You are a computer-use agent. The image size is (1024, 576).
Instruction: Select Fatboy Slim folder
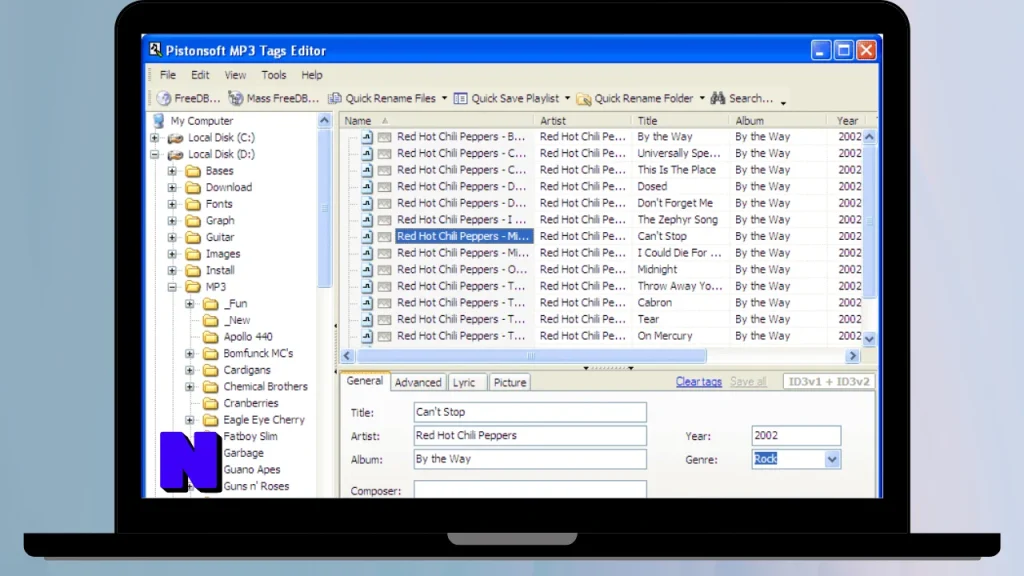point(250,436)
